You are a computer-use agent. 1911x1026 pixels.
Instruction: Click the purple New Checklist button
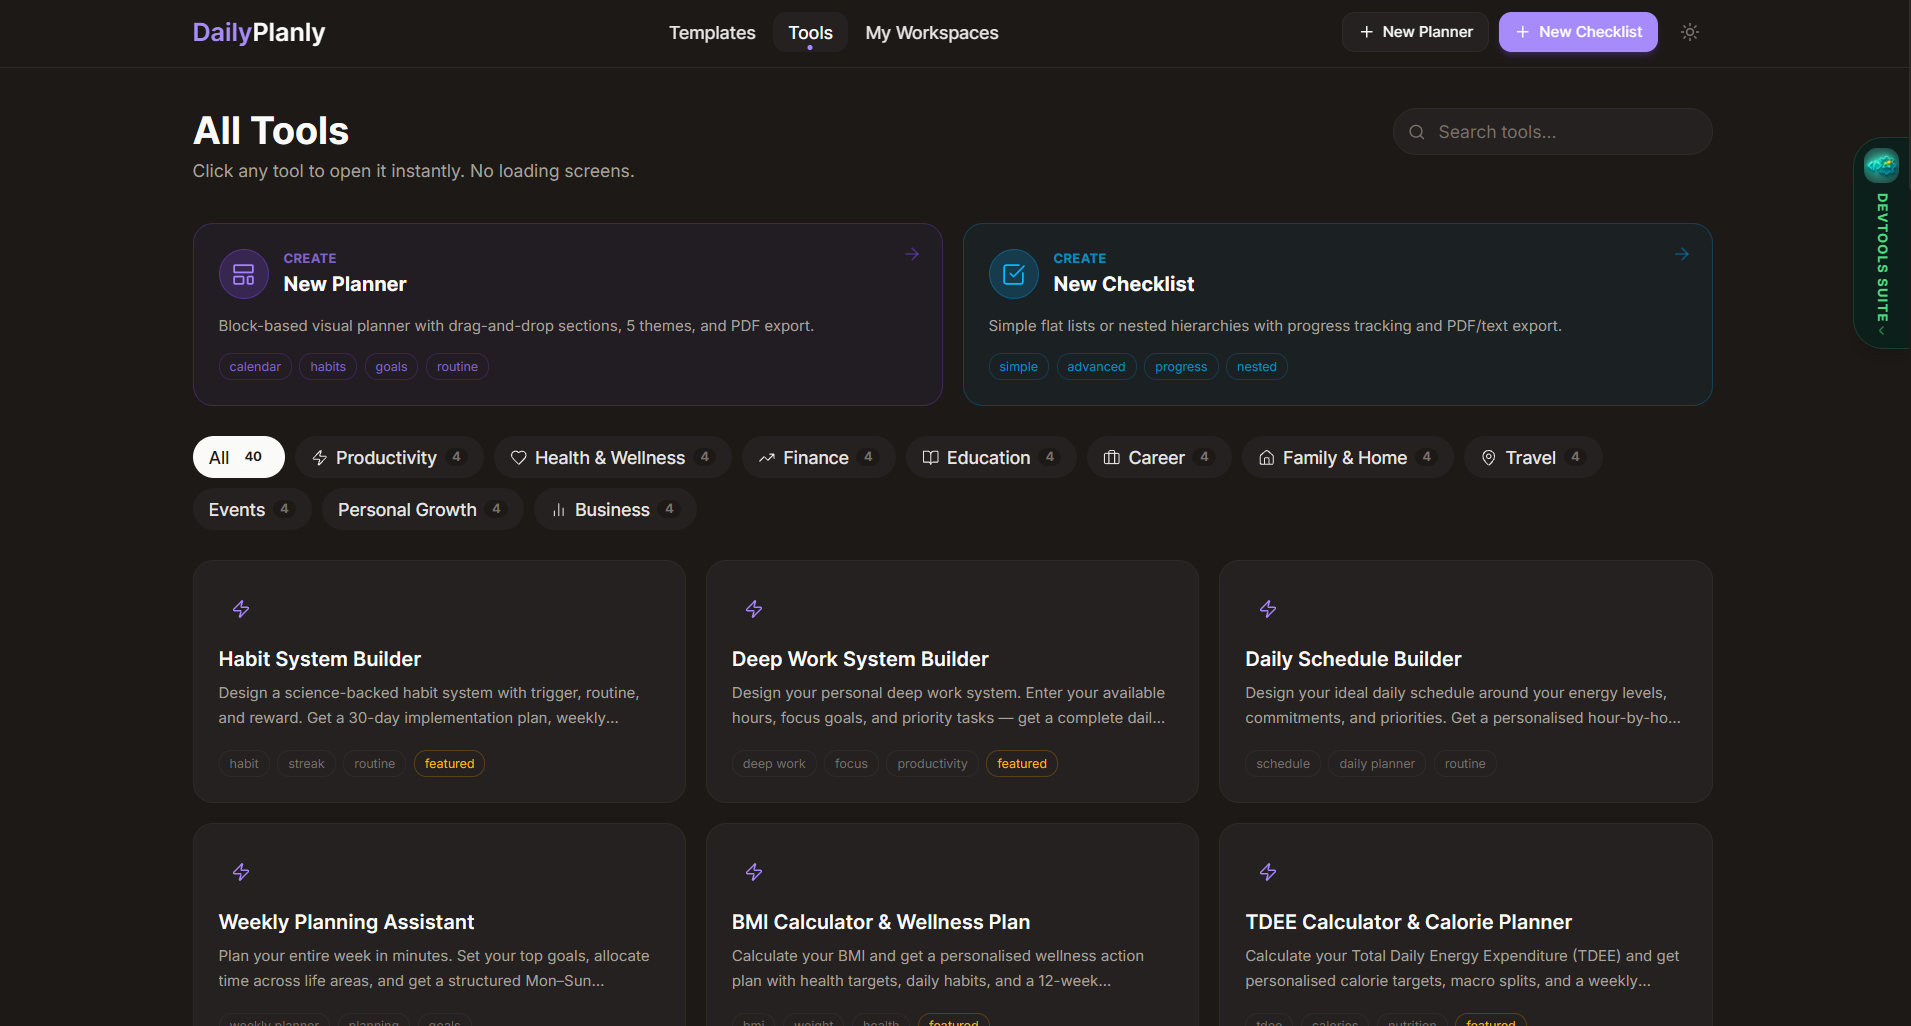(x=1578, y=32)
